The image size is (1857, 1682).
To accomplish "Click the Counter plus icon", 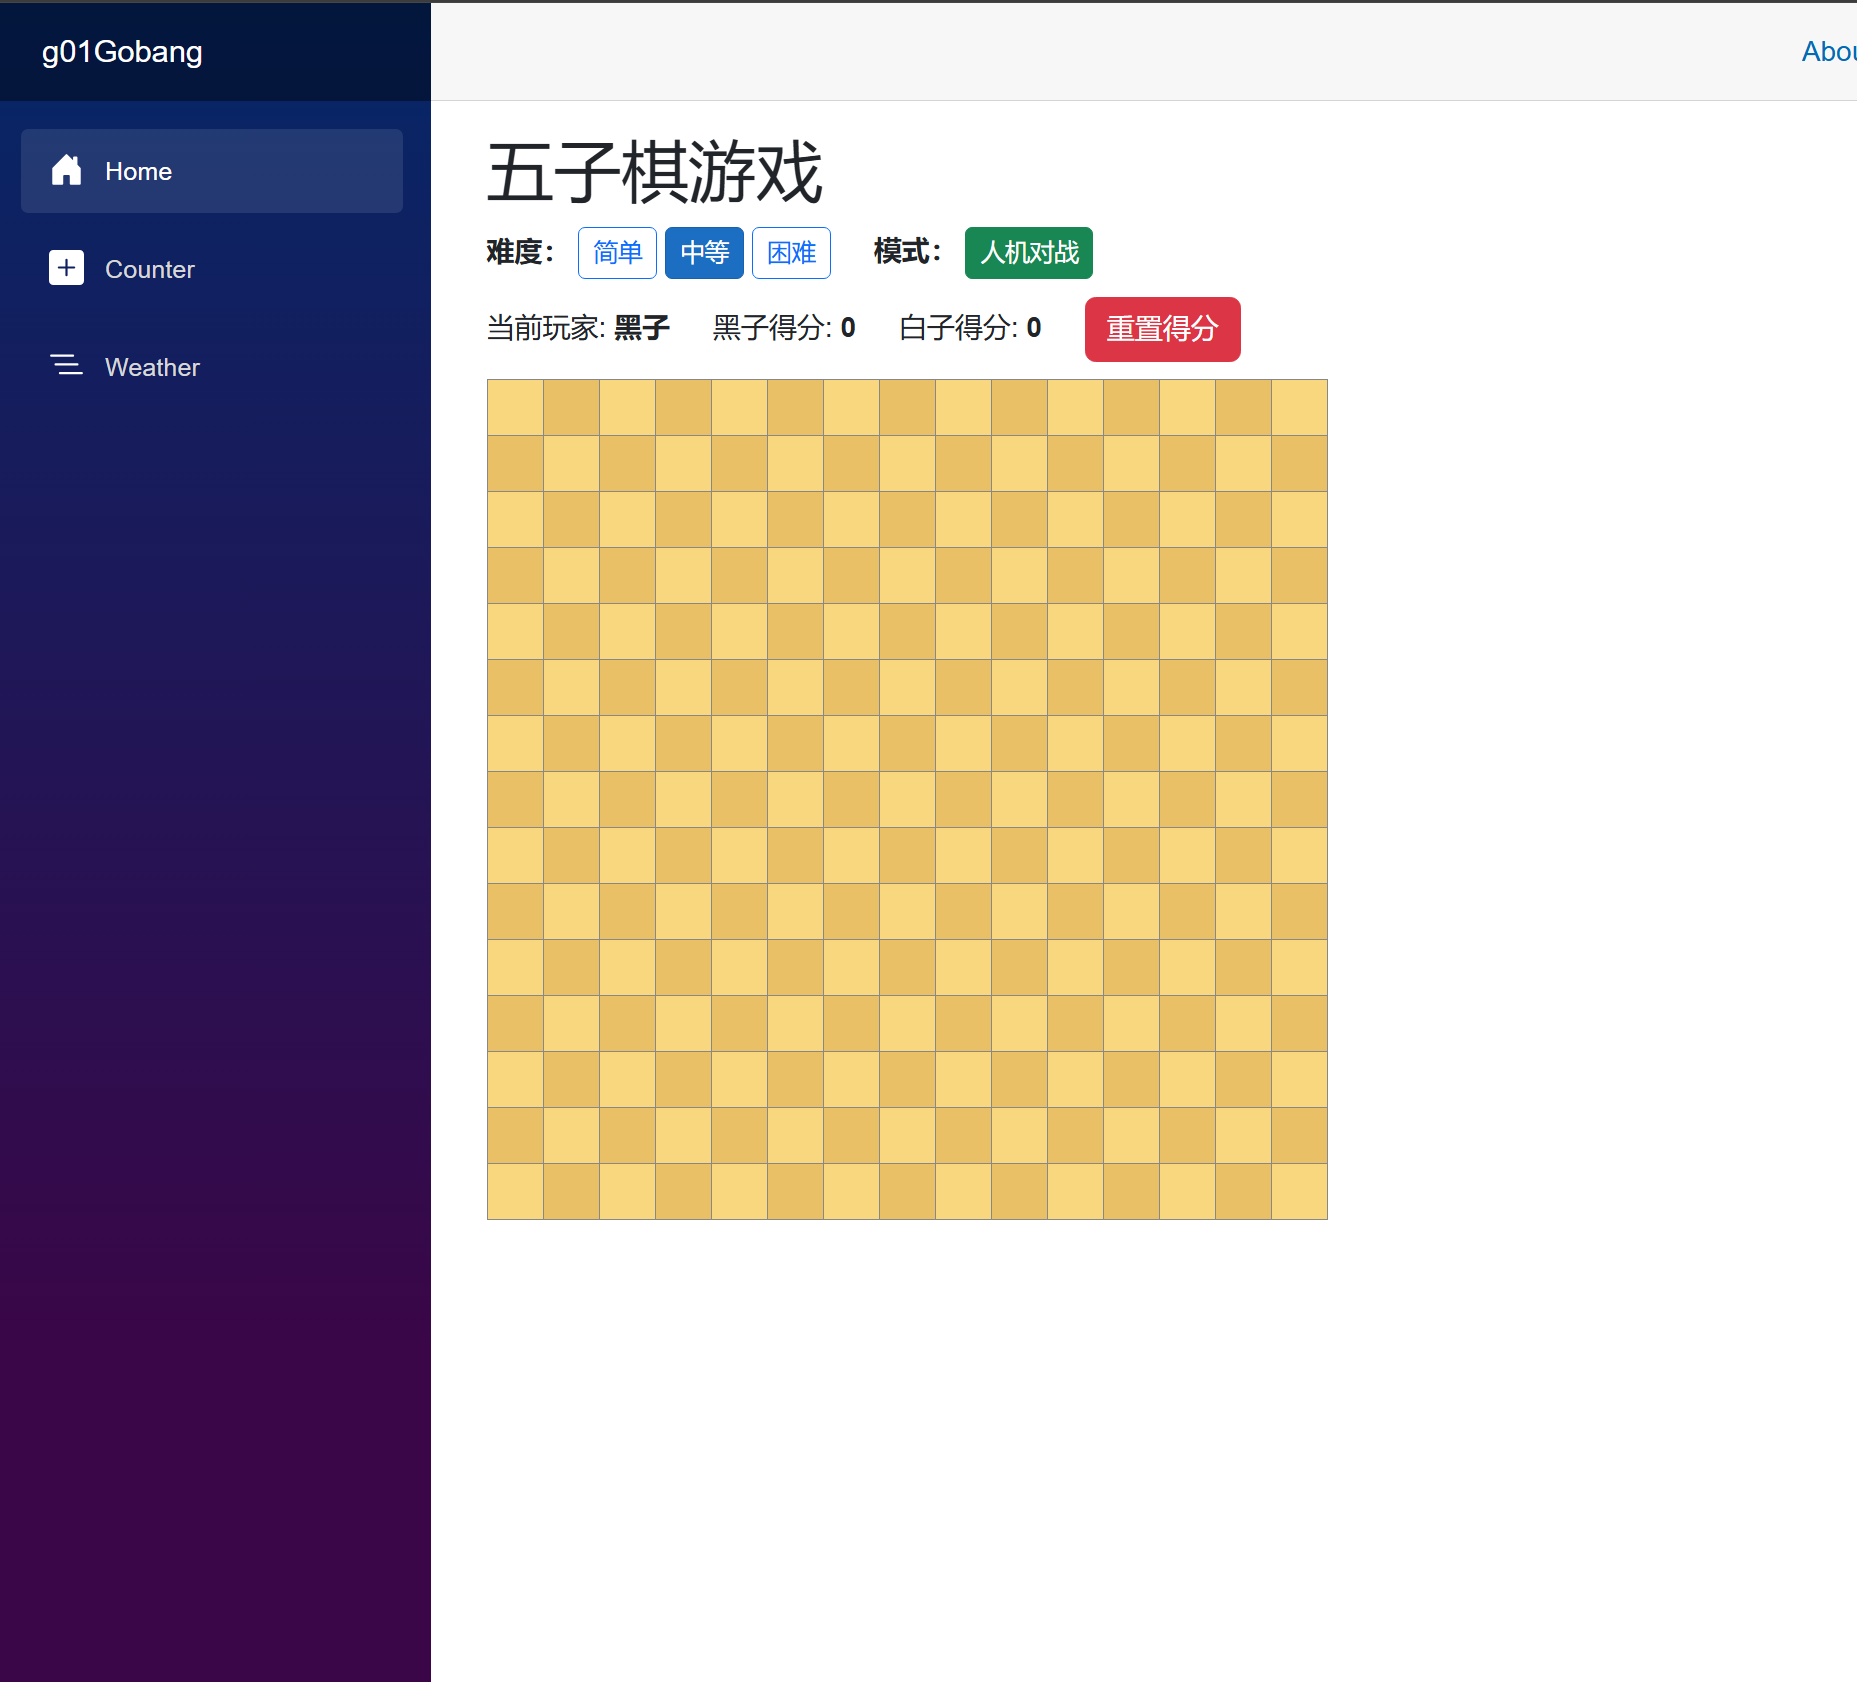I will [x=66, y=268].
